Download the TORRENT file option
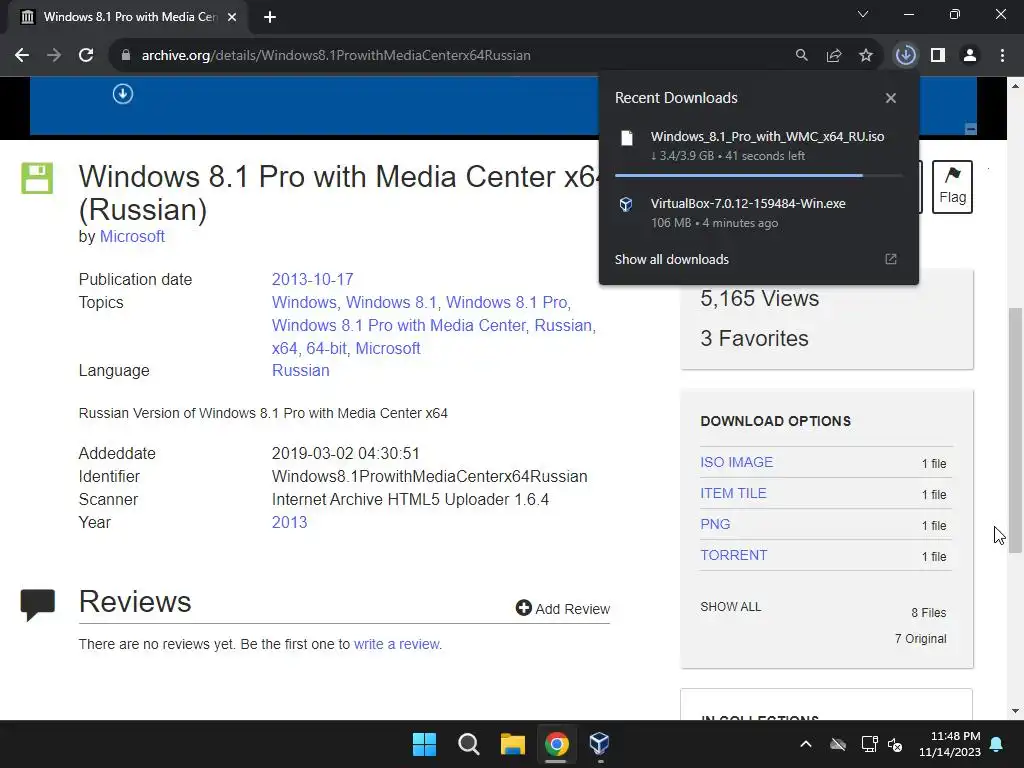This screenshot has width=1024, height=768. 733,555
